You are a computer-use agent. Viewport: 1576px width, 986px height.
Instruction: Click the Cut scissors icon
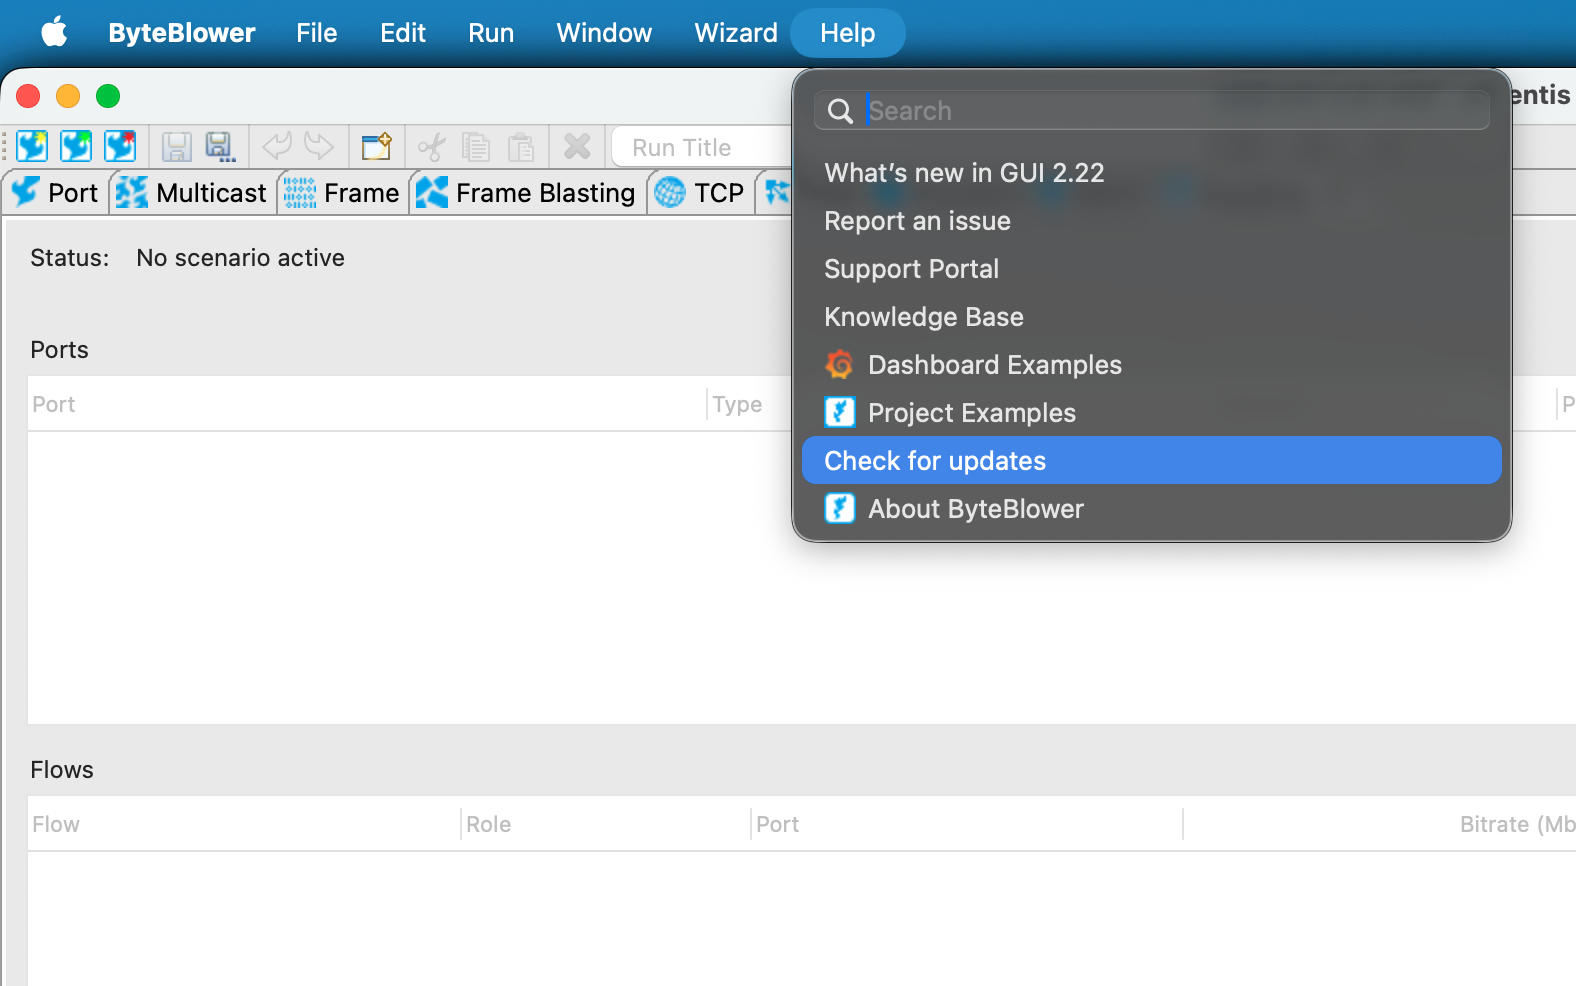(x=432, y=148)
